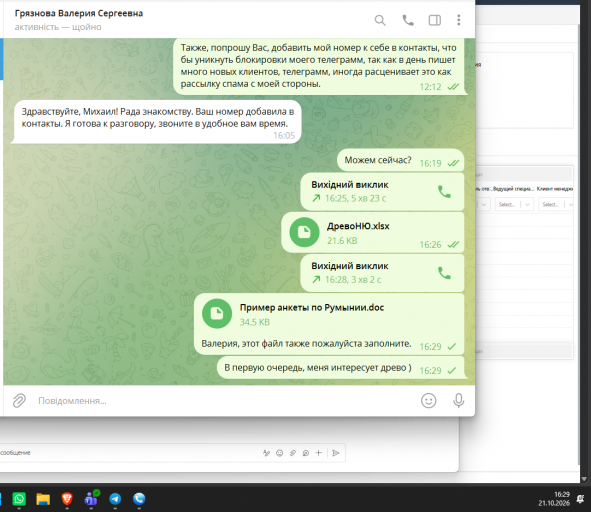Click the plus icon in background message box
Image resolution: width=591 pixels, height=512 pixels.
point(318,453)
